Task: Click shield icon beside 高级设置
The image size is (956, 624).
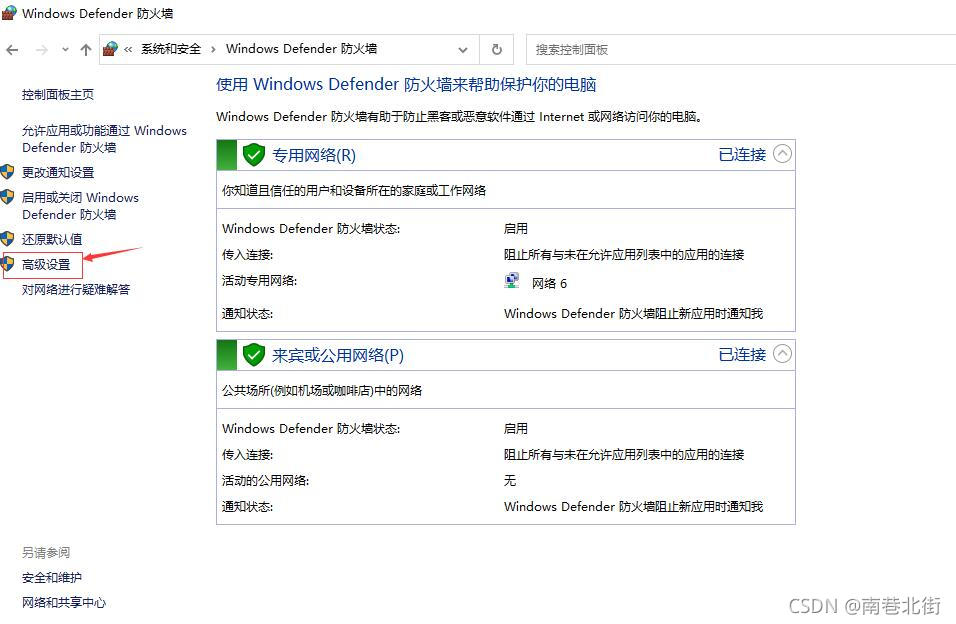Action: click(x=7, y=264)
